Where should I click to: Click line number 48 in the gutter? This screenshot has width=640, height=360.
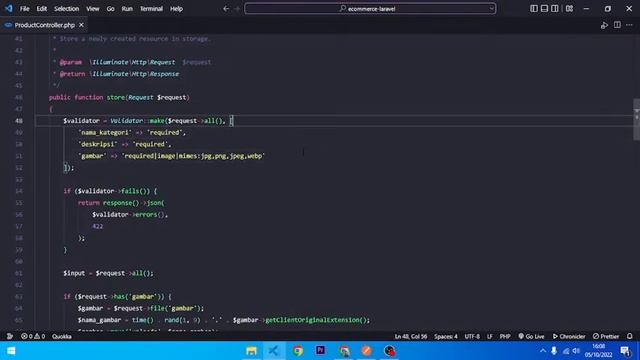point(19,121)
